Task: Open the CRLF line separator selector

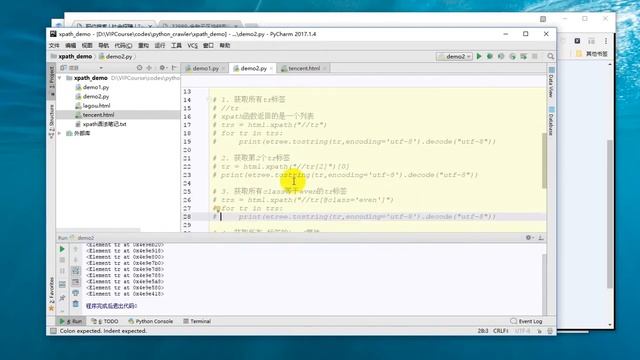Action: [501, 331]
